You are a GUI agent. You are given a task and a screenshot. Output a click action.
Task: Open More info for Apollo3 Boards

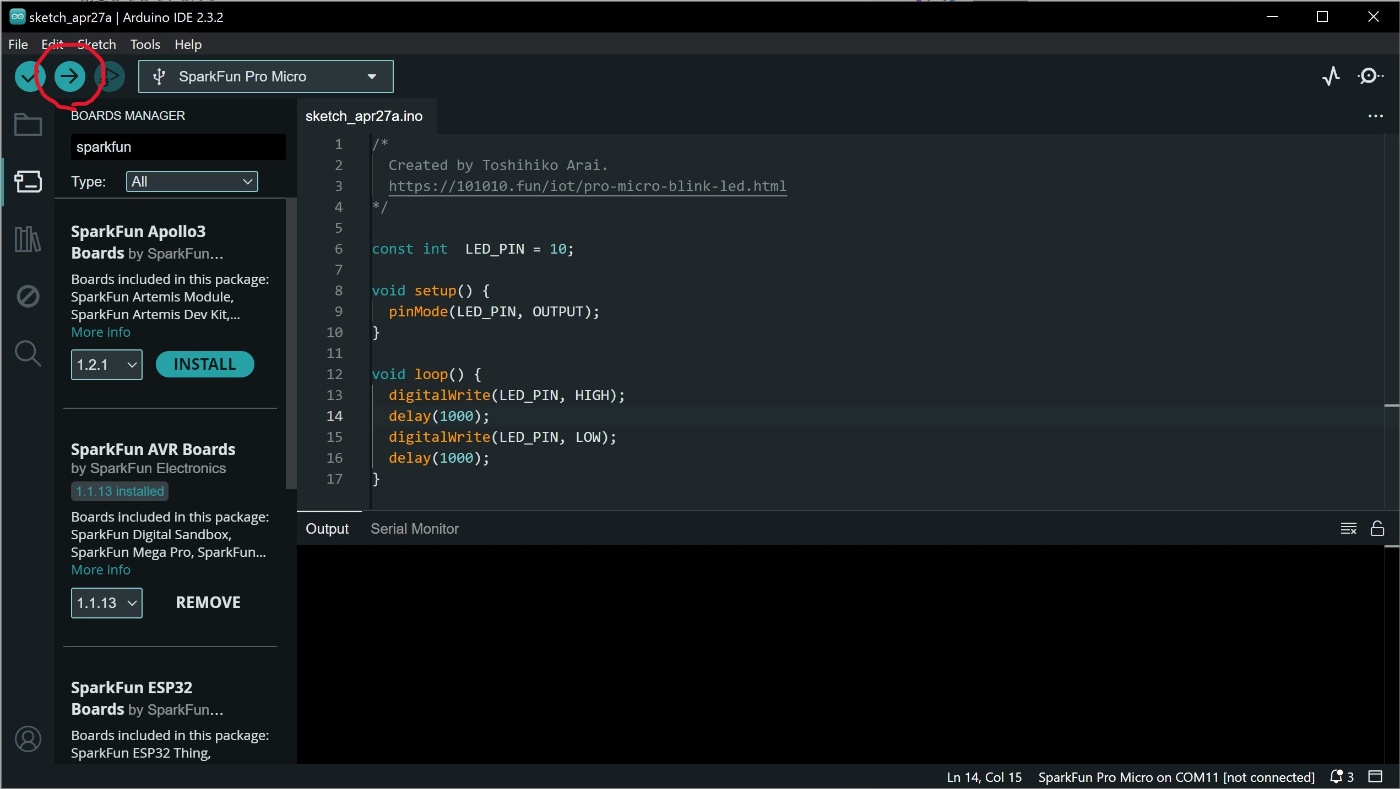click(101, 332)
